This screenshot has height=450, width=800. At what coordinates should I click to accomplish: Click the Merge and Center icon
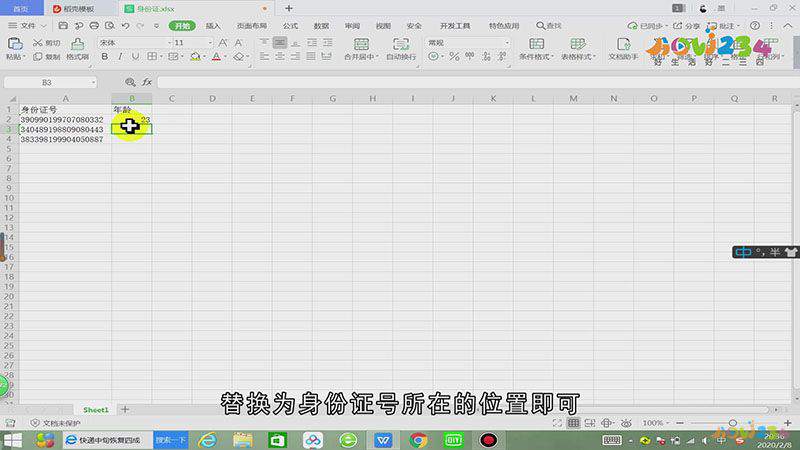361,44
